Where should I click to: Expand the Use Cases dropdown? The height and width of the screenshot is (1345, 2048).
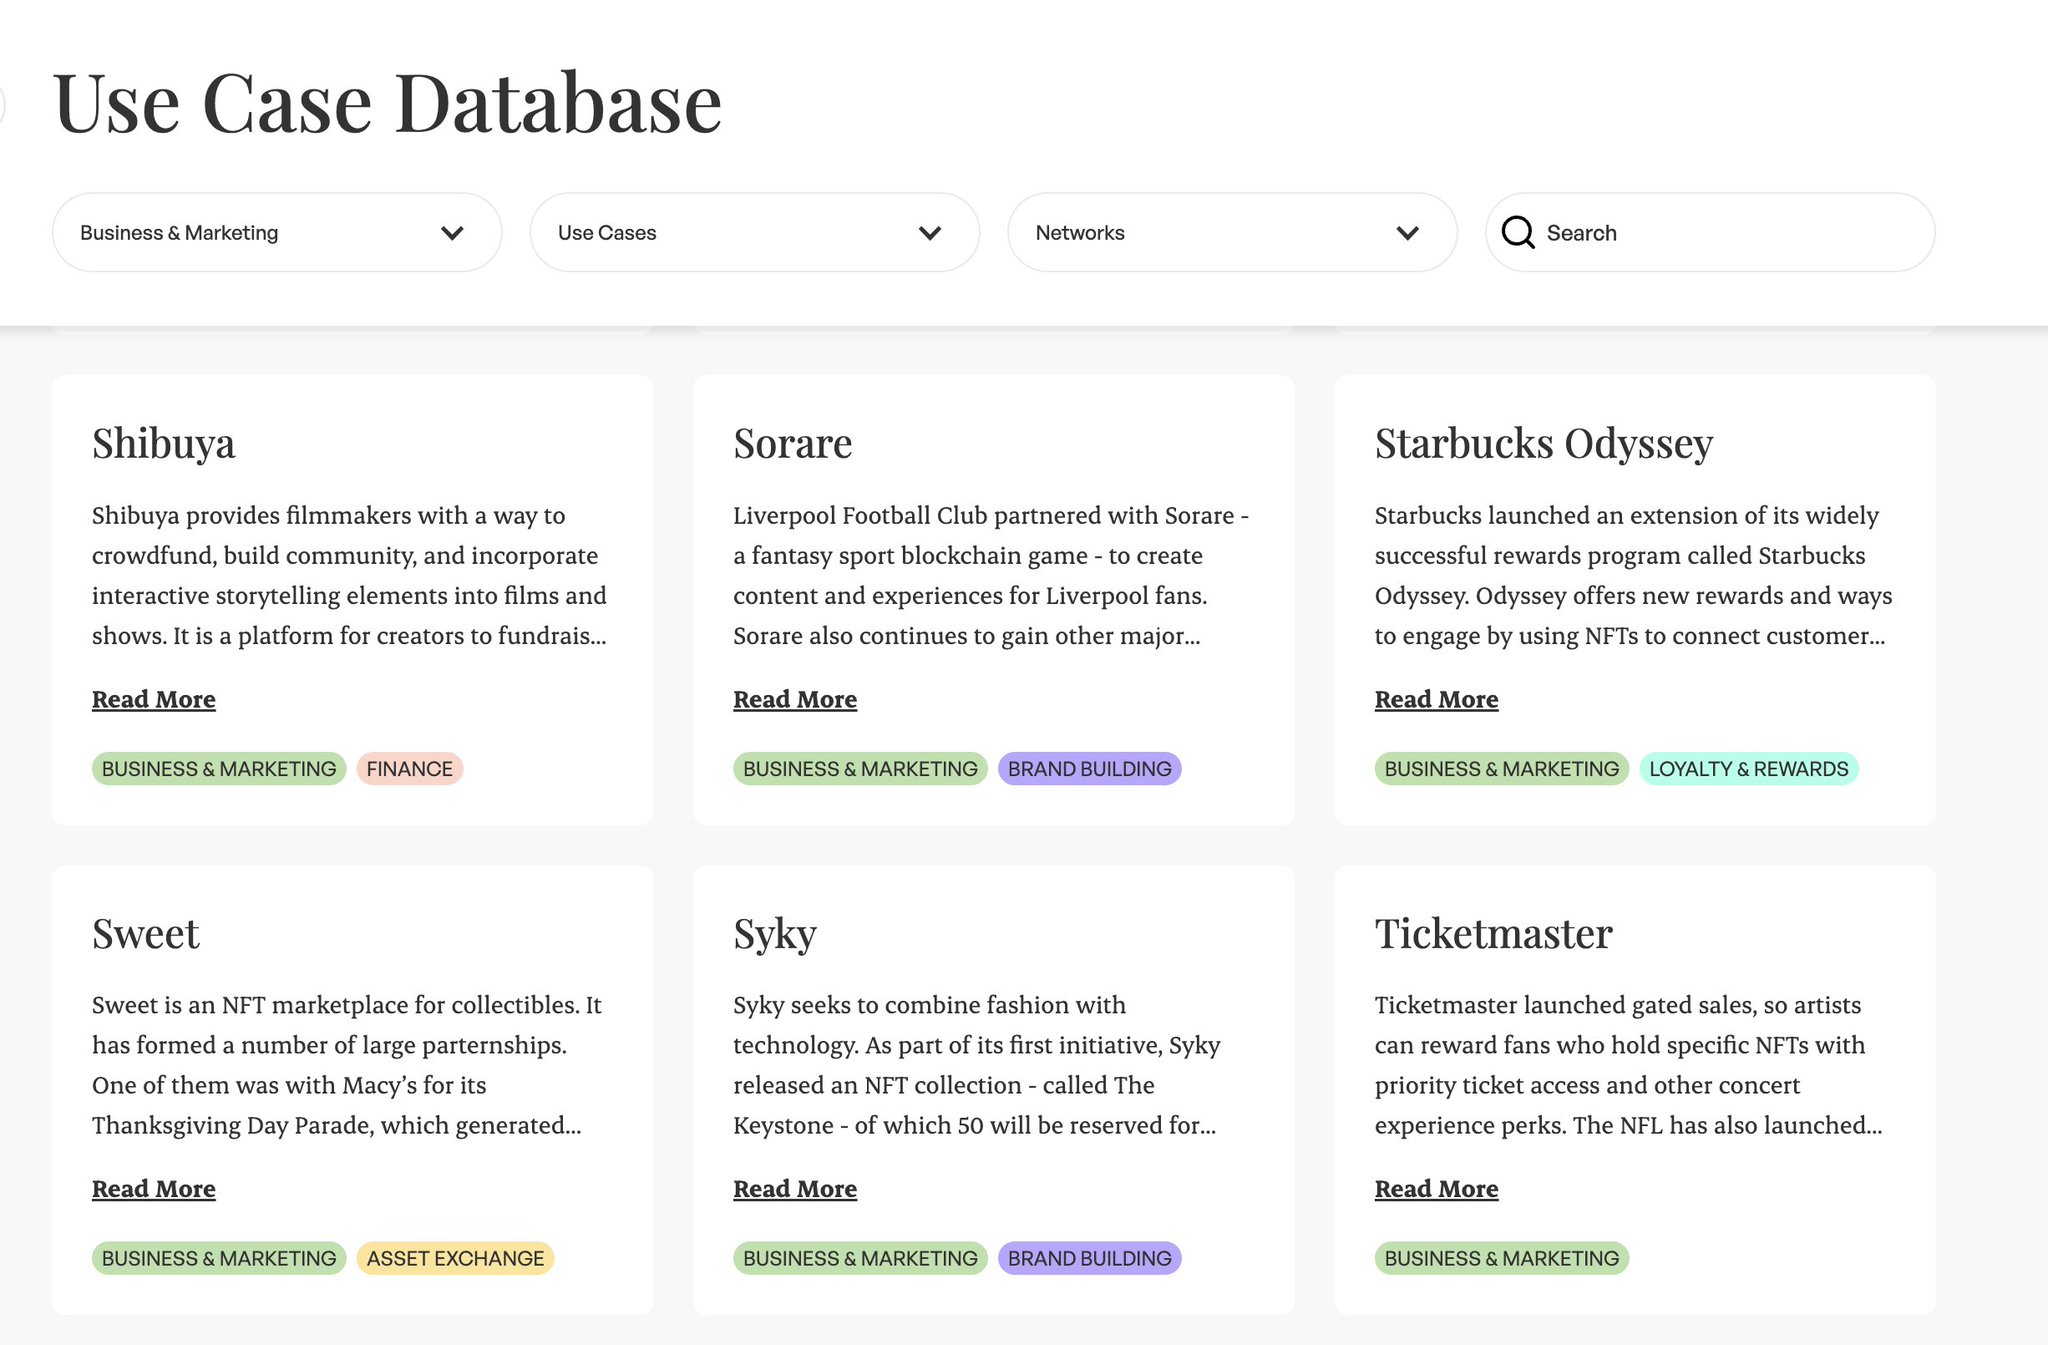755,232
